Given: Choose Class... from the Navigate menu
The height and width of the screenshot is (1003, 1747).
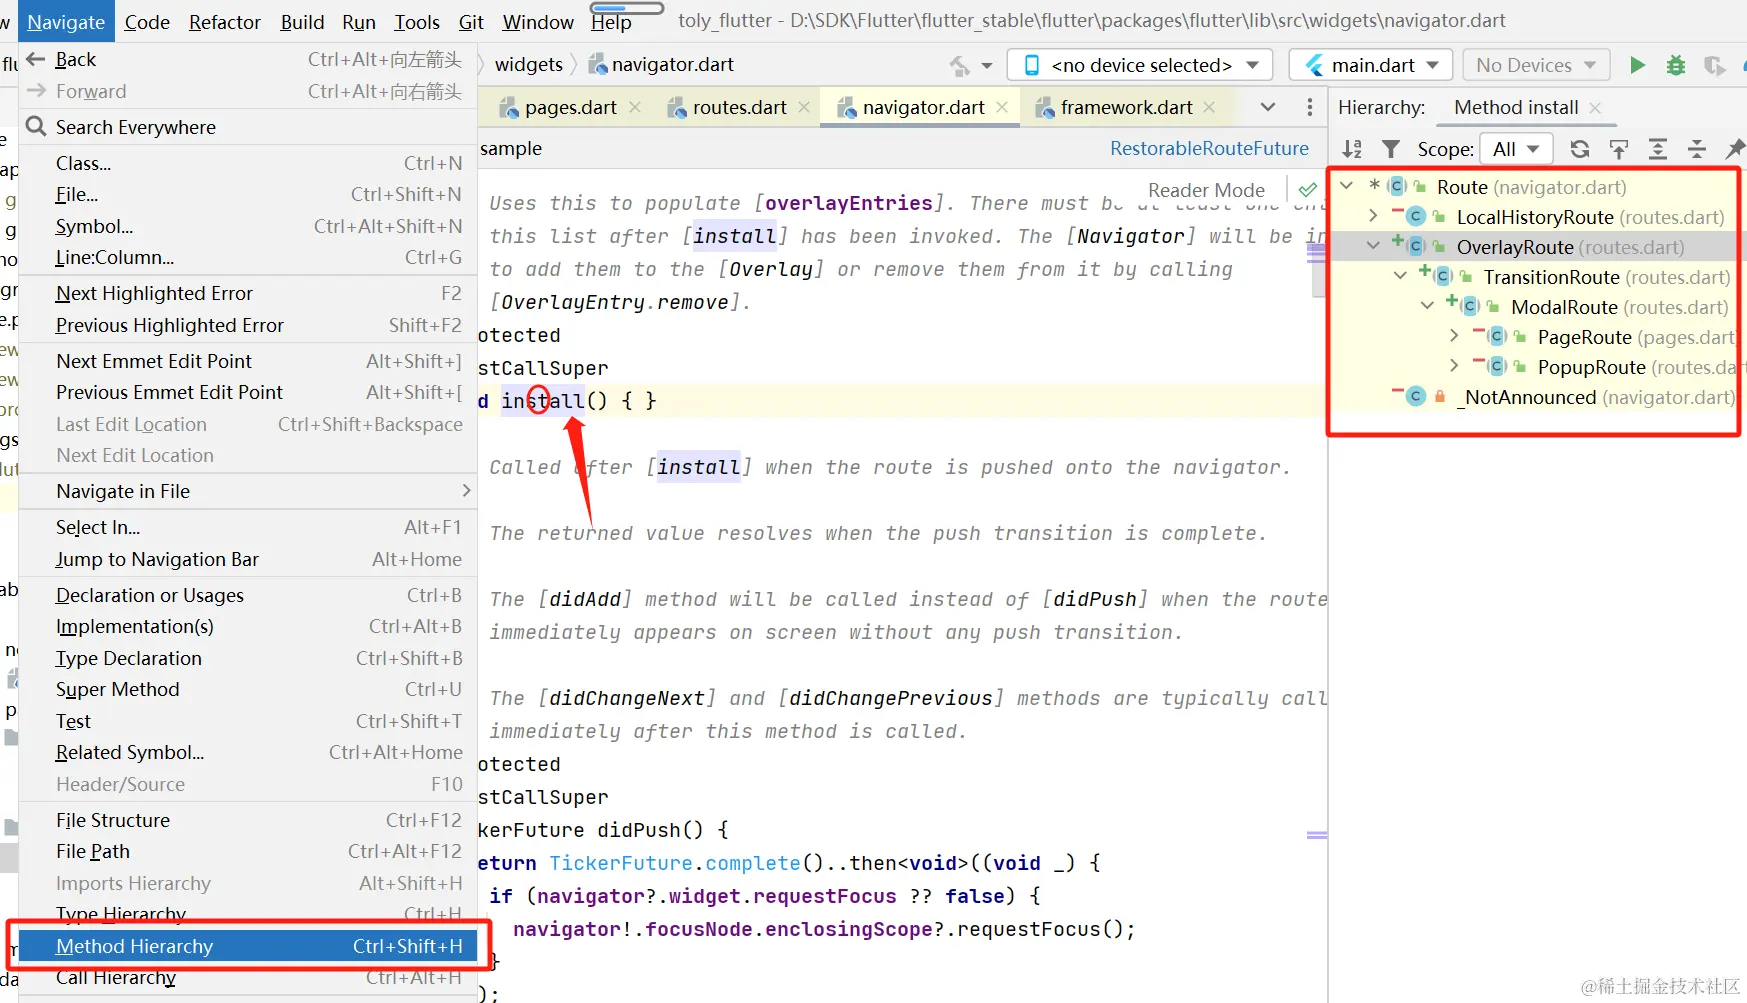Looking at the screenshot, I should (248, 163).
